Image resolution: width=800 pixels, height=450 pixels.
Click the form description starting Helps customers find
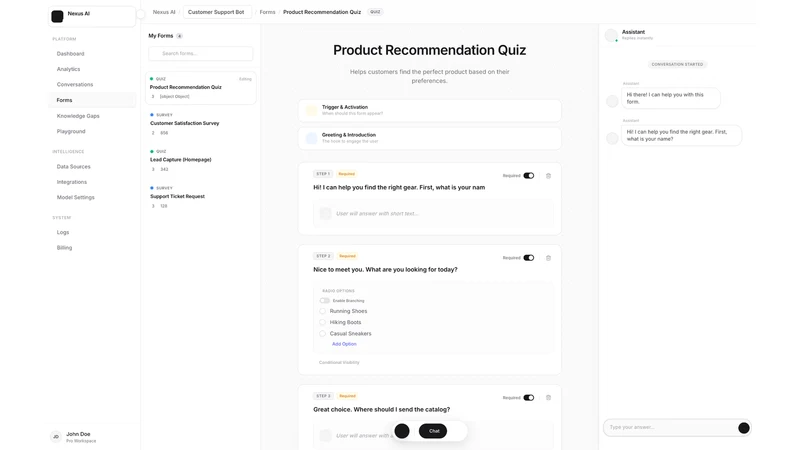pyautogui.click(x=430, y=77)
